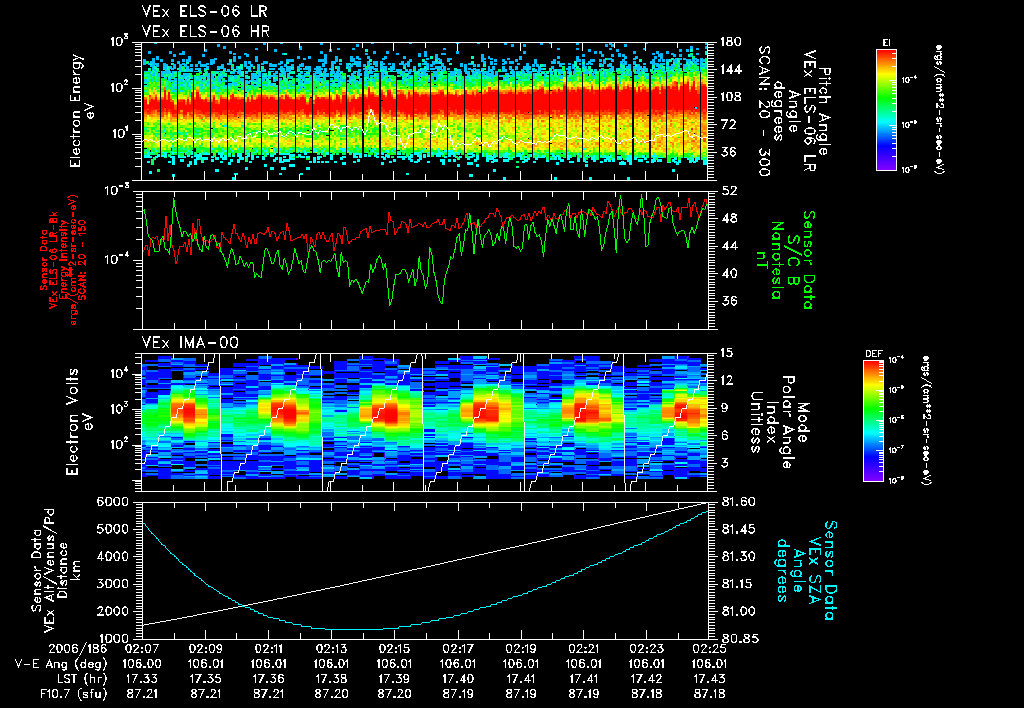Click the 15 polar angle index tick

[x=727, y=353]
